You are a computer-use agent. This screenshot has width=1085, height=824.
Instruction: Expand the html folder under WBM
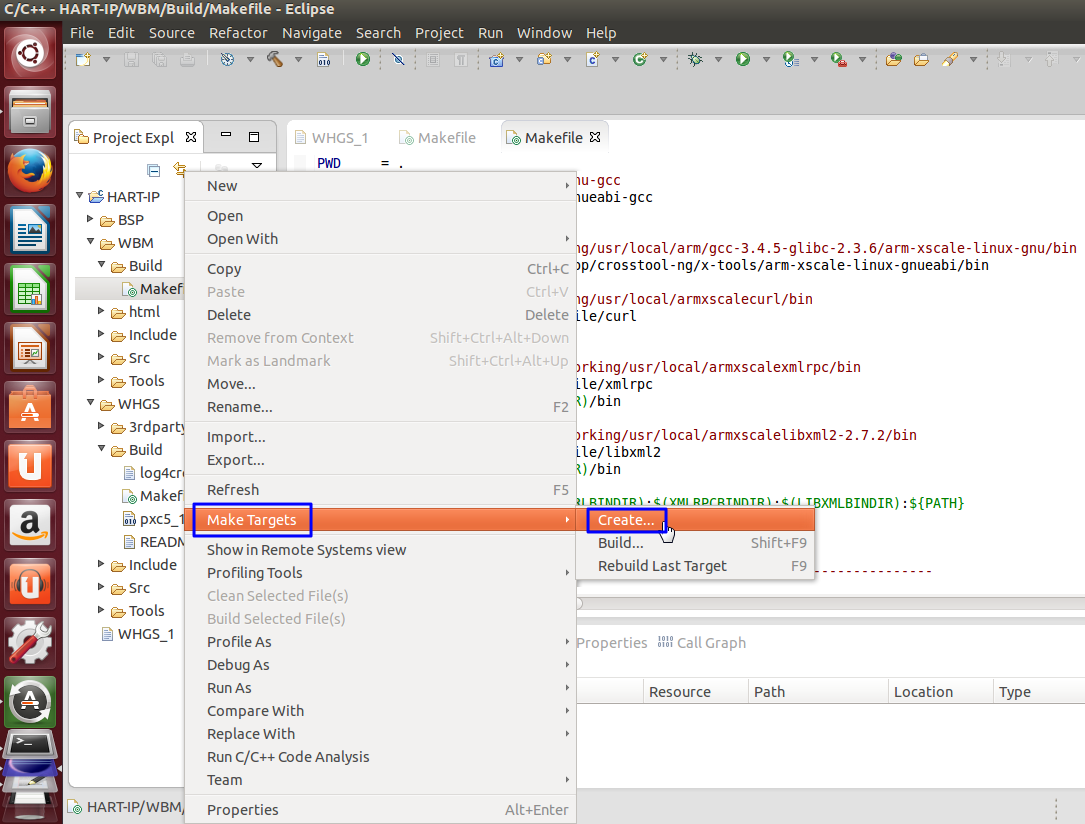click(x=102, y=312)
